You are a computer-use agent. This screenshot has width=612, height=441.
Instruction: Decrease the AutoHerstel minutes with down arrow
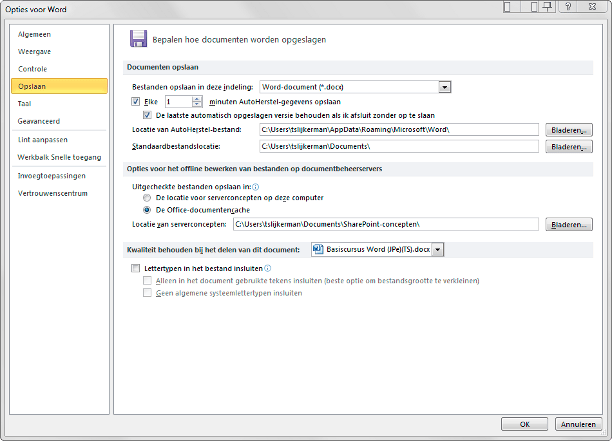197,104
